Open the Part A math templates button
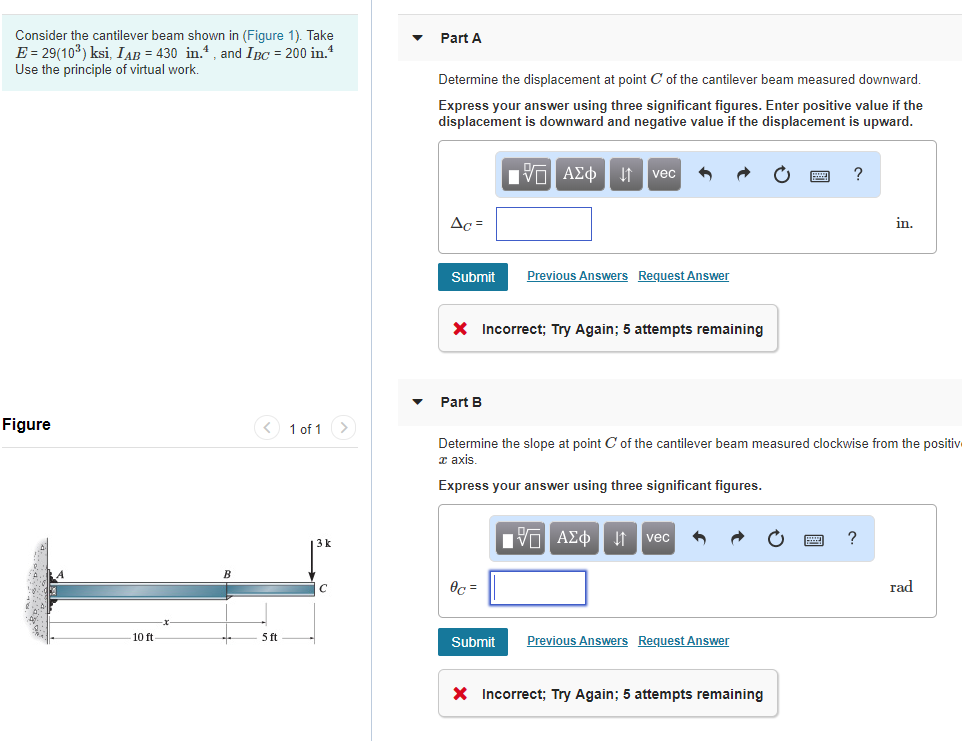 pyautogui.click(x=527, y=174)
